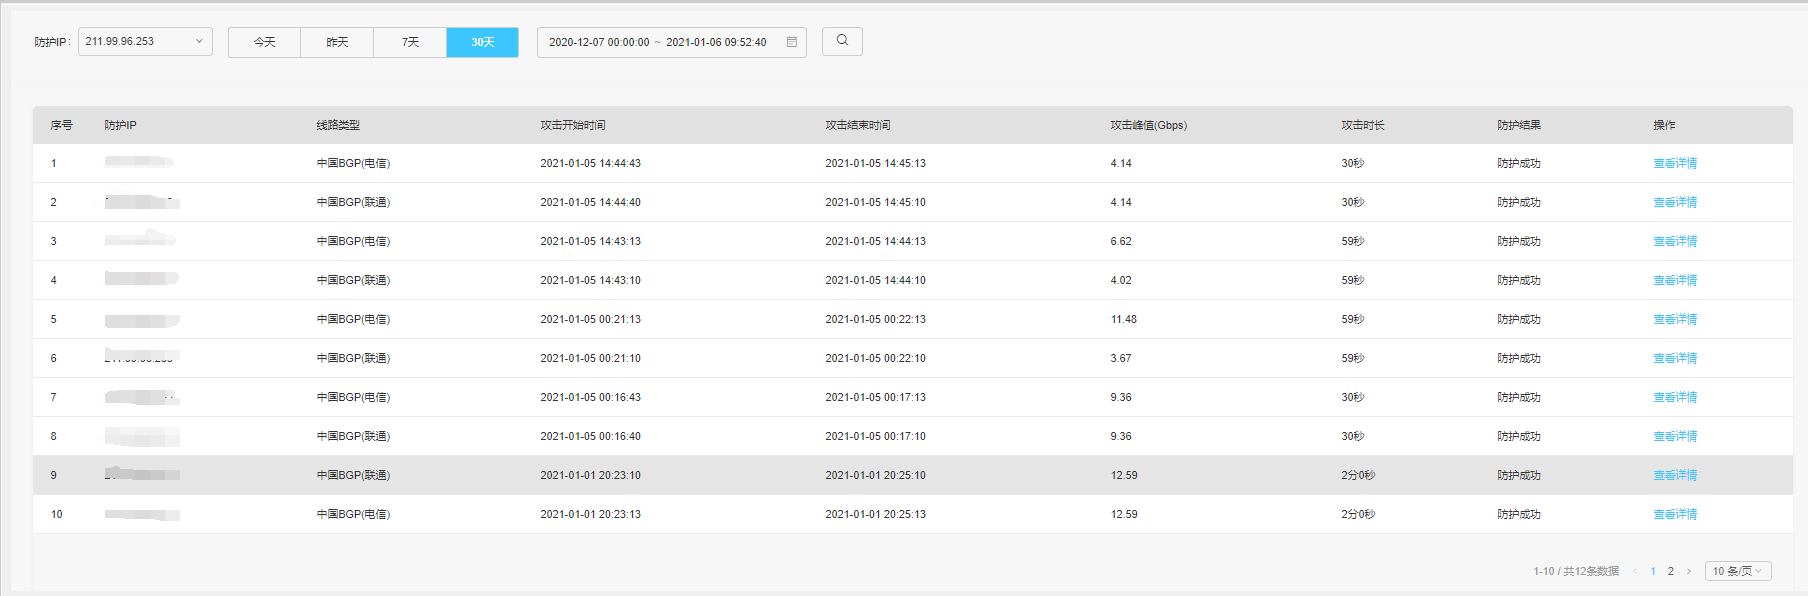This screenshot has height=596, width=1808.
Task: Expand the 10 条/页 page size dropdown
Action: click(x=1737, y=571)
